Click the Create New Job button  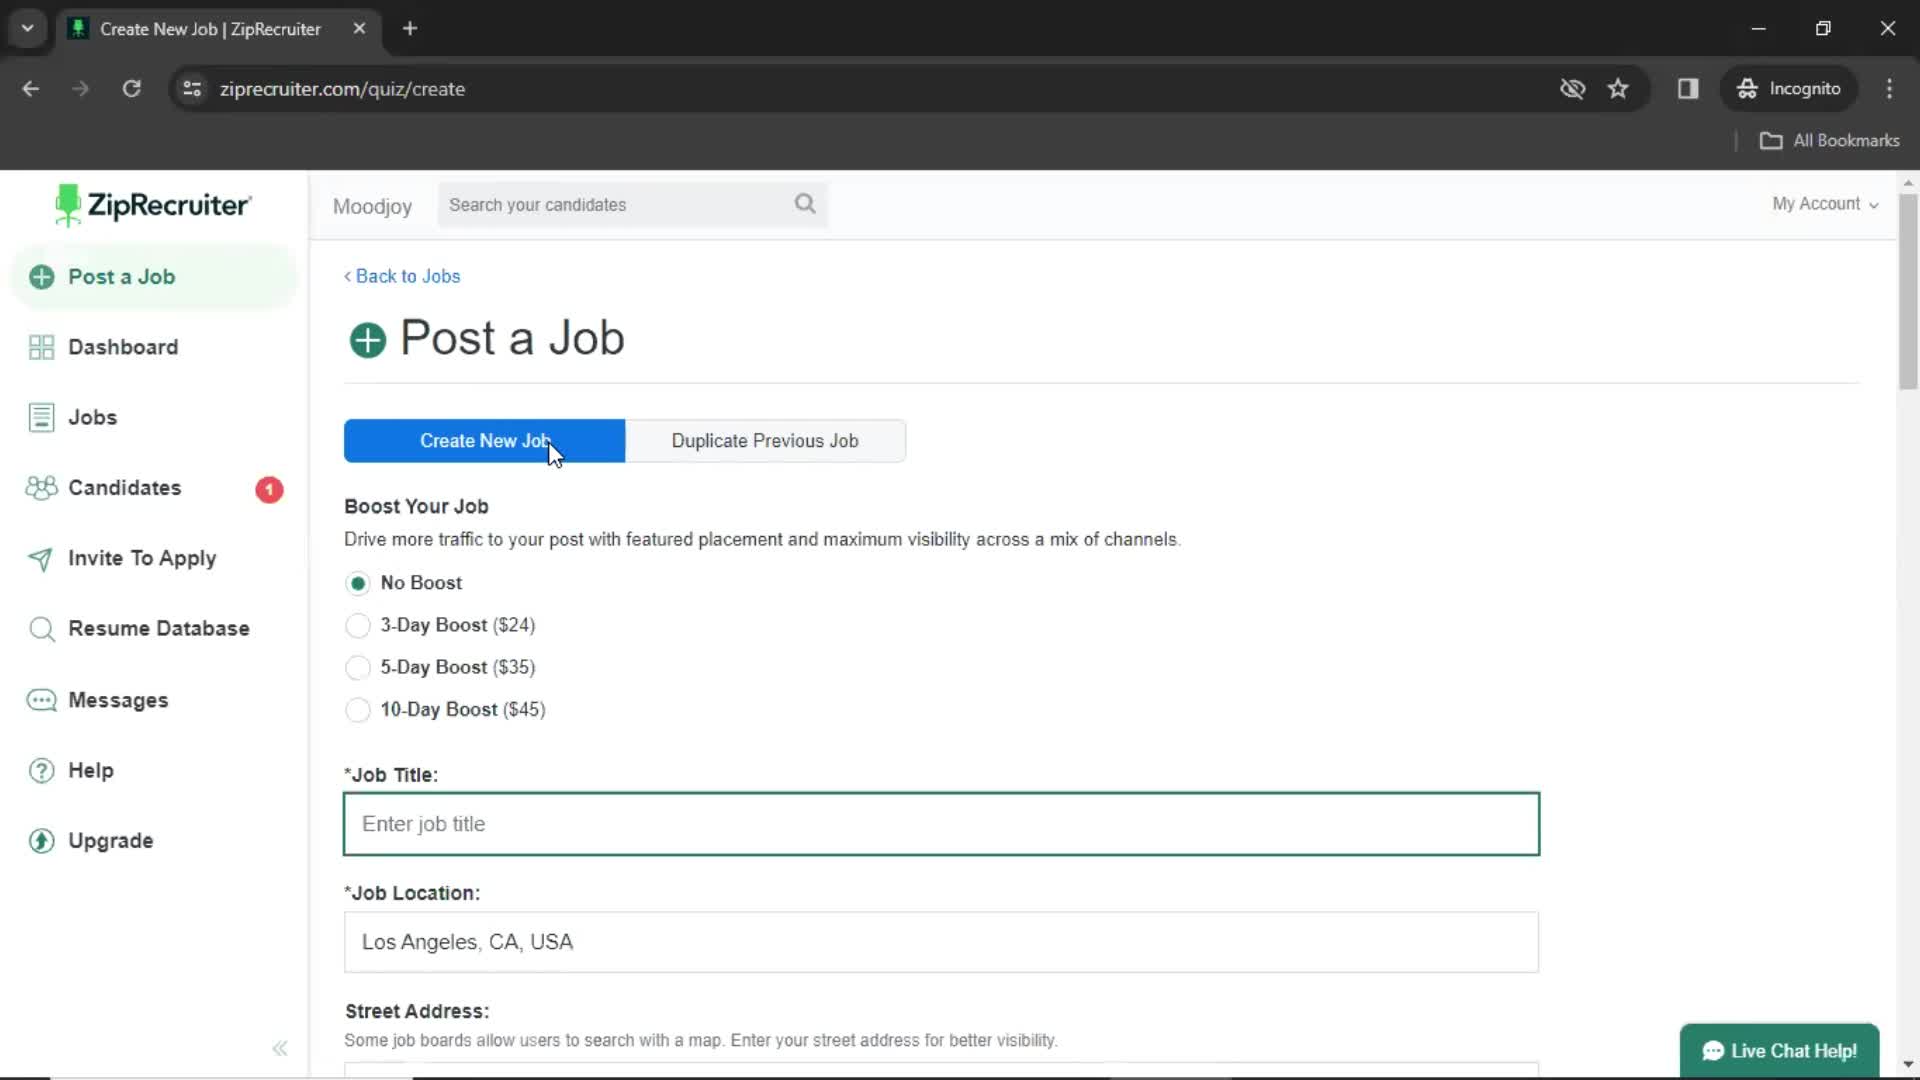click(485, 440)
